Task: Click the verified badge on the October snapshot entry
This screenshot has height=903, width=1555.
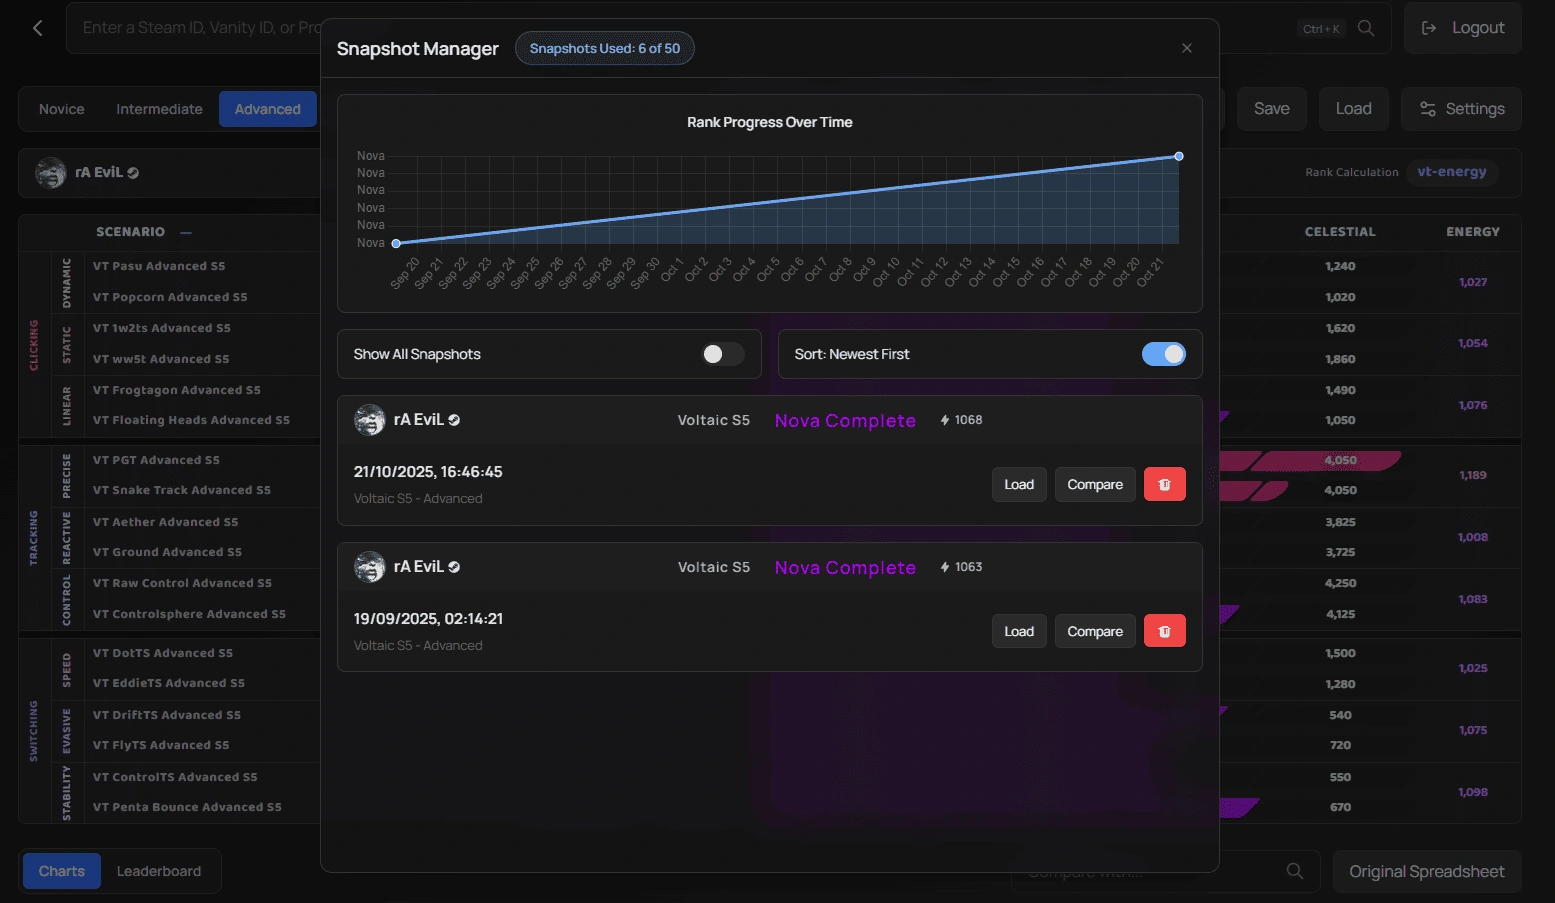Action: pyautogui.click(x=455, y=420)
